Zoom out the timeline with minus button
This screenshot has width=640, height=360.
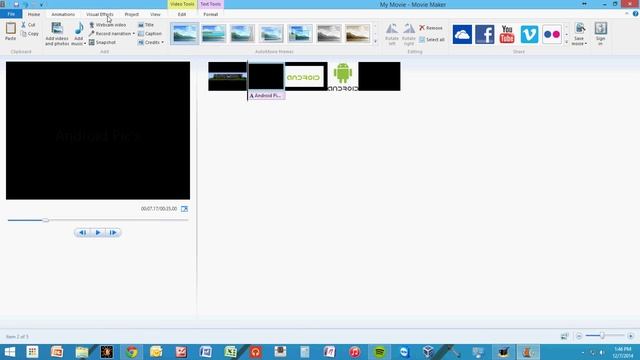[579, 336]
